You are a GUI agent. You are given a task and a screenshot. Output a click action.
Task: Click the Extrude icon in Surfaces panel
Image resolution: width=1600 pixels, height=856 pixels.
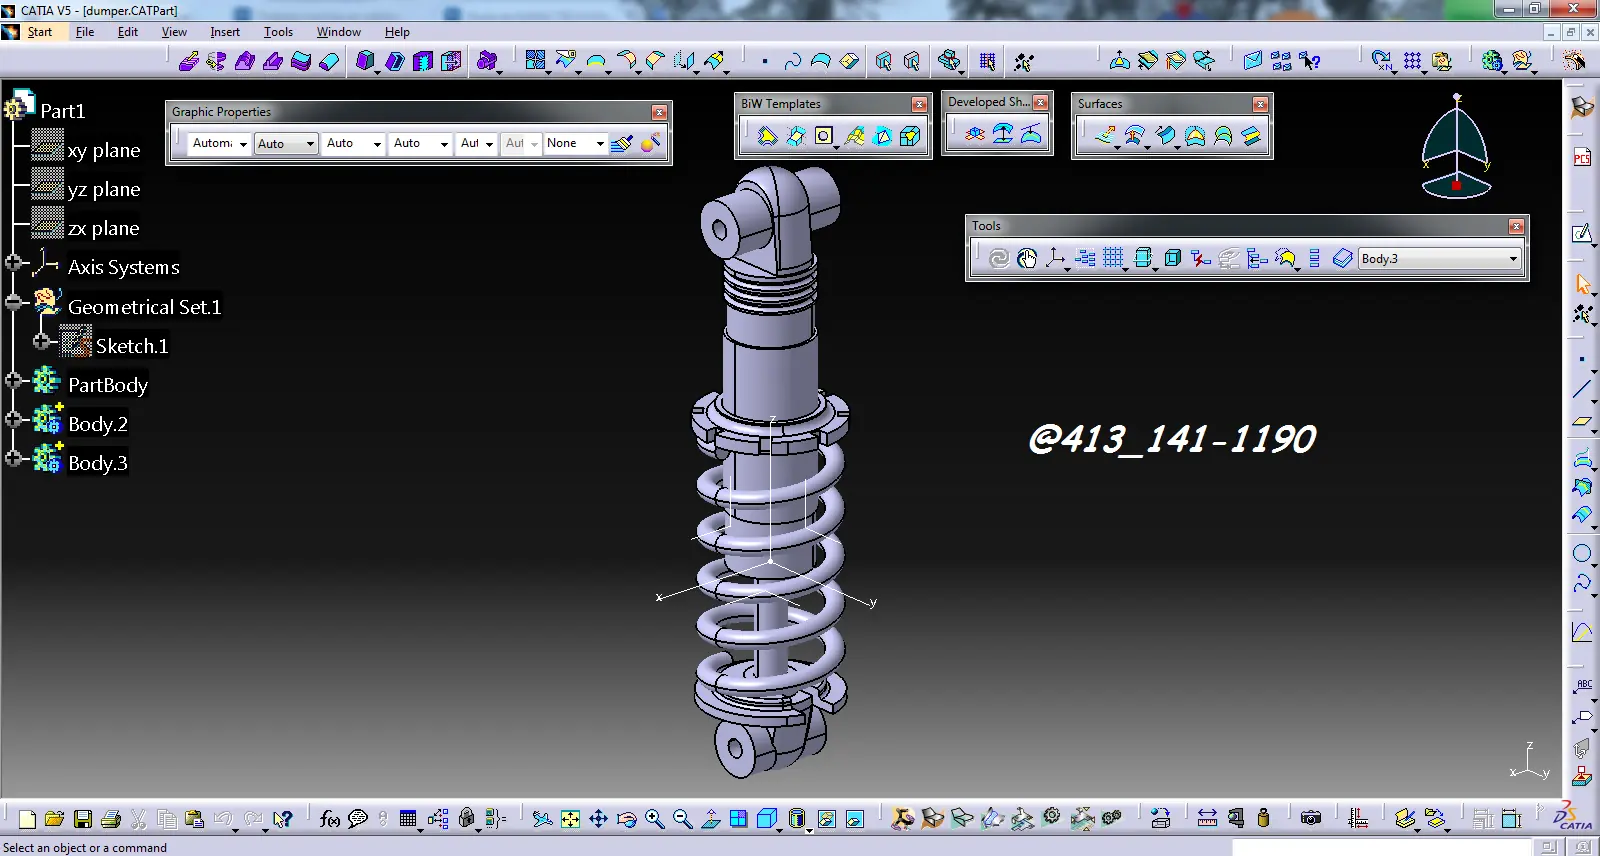(x=1106, y=135)
